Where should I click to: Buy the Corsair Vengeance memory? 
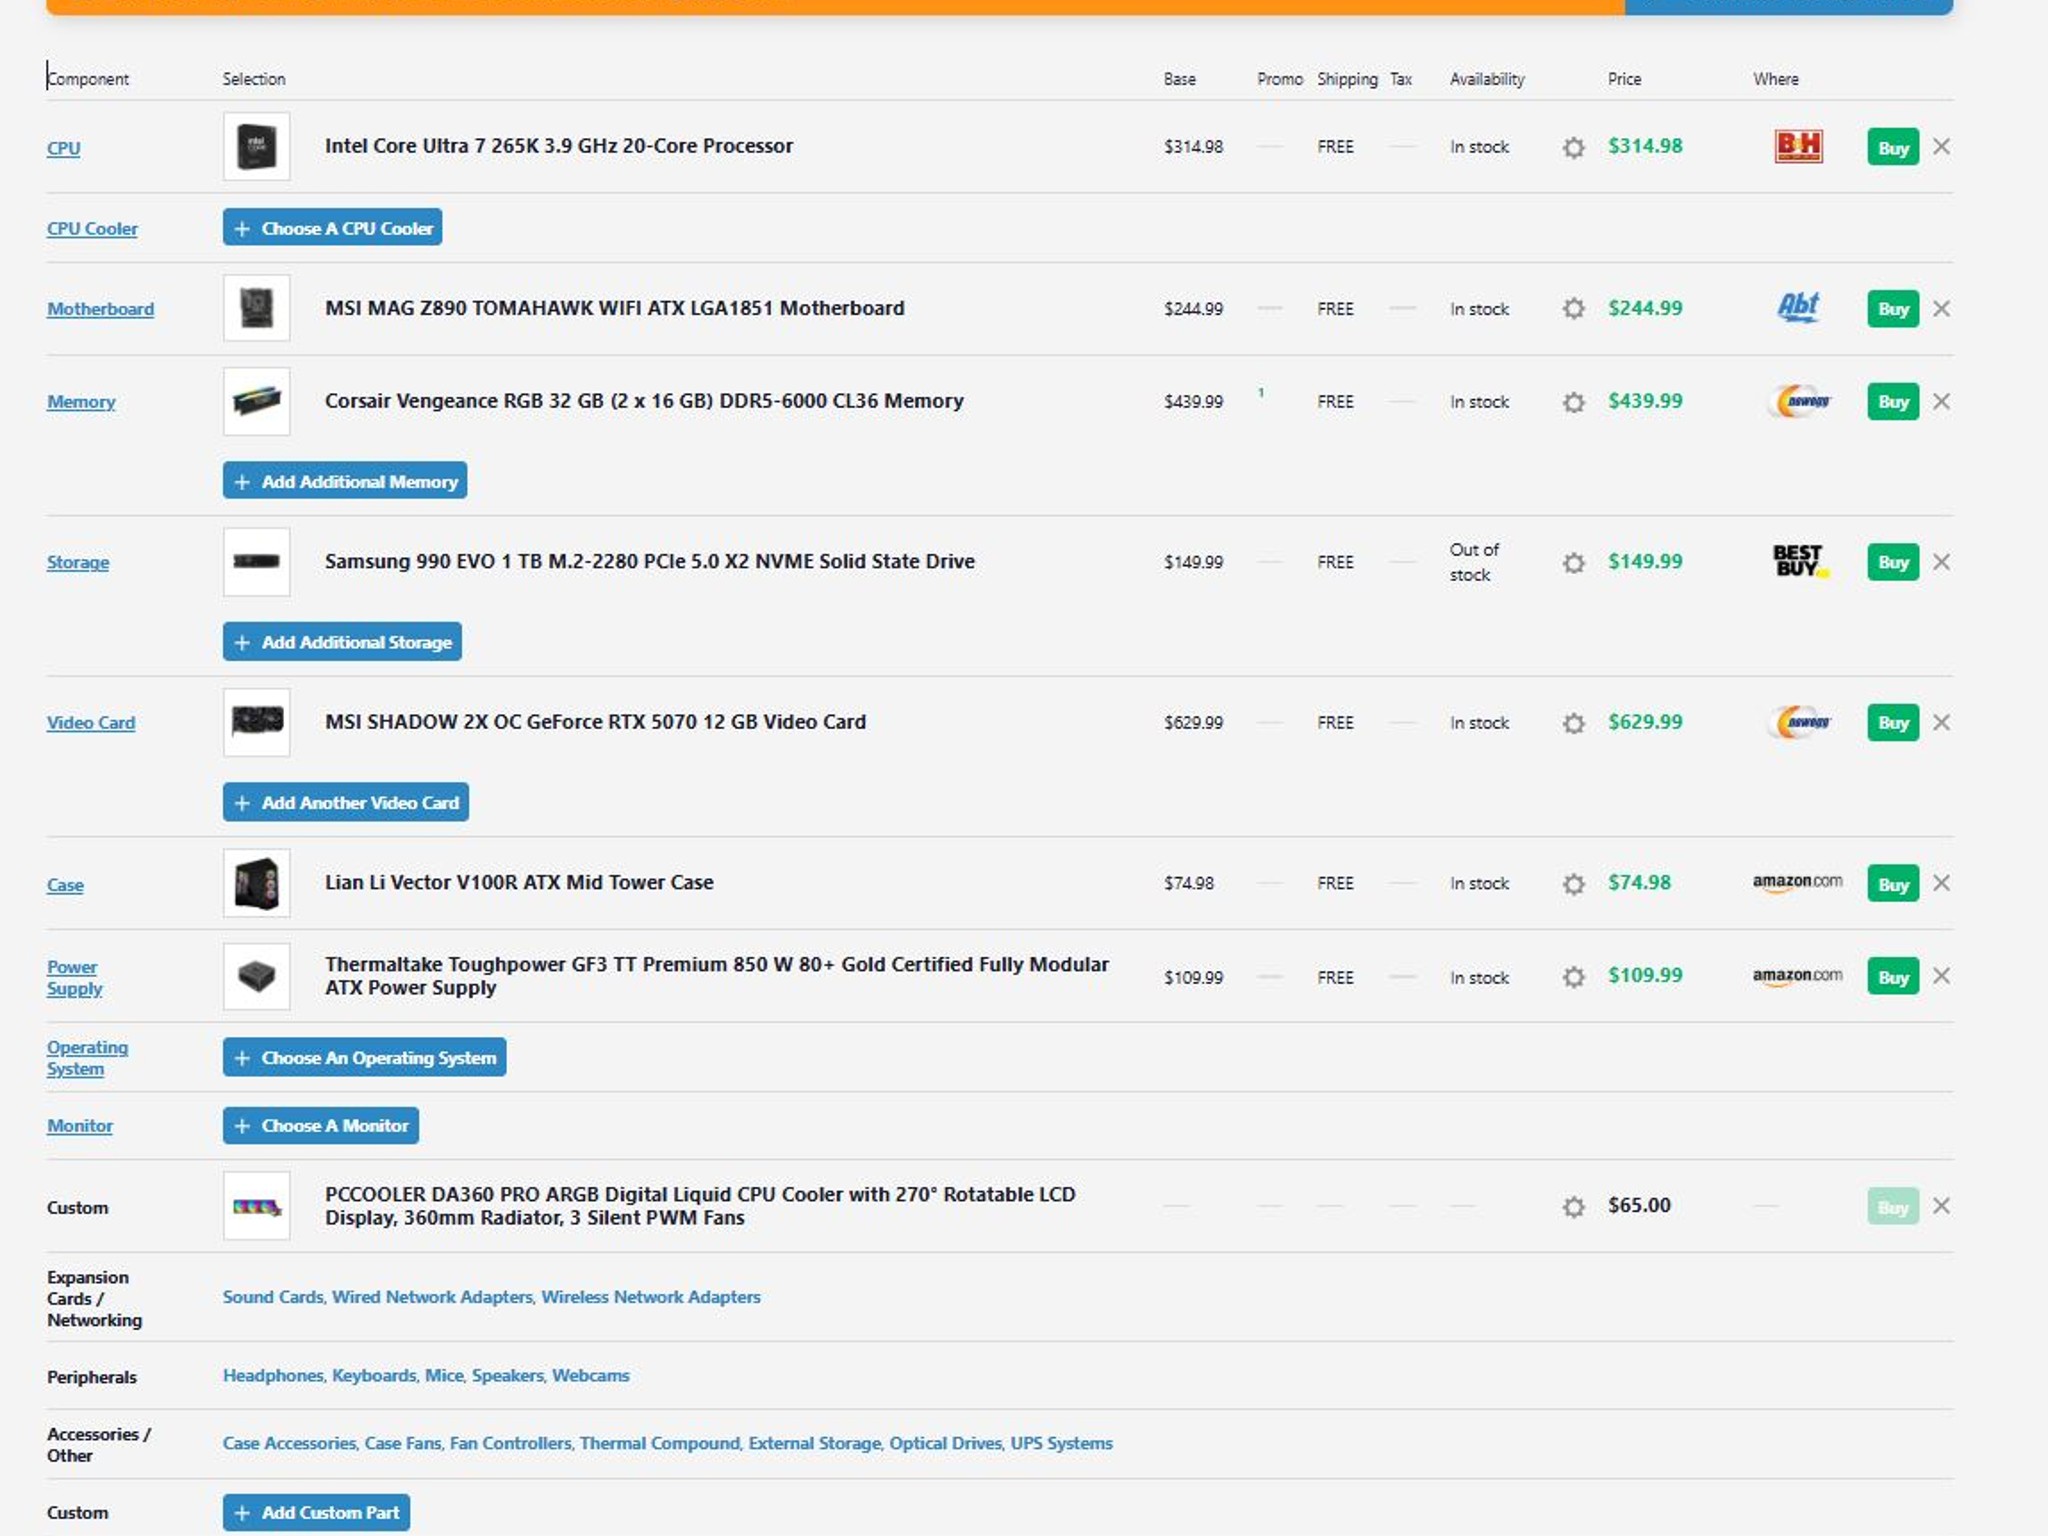(x=1893, y=402)
